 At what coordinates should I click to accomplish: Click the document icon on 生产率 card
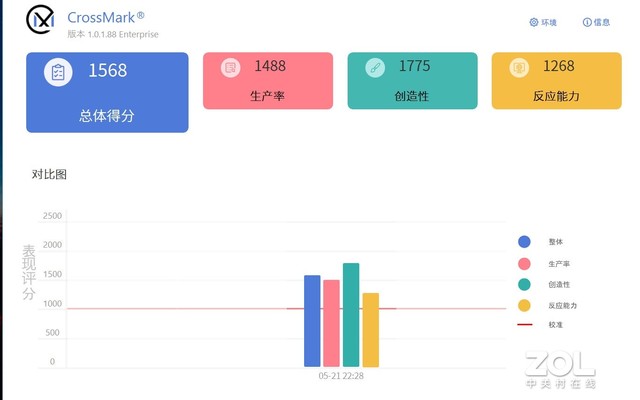point(231,68)
